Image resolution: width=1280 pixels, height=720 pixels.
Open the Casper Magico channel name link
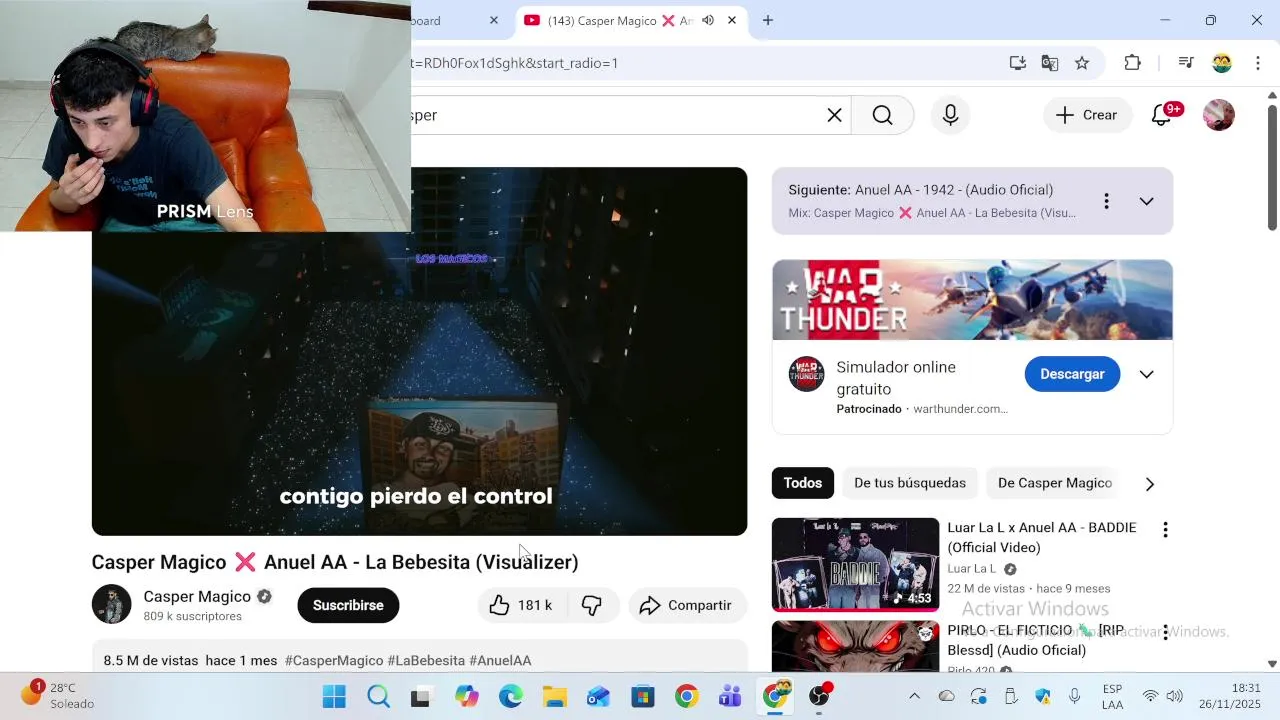point(197,596)
